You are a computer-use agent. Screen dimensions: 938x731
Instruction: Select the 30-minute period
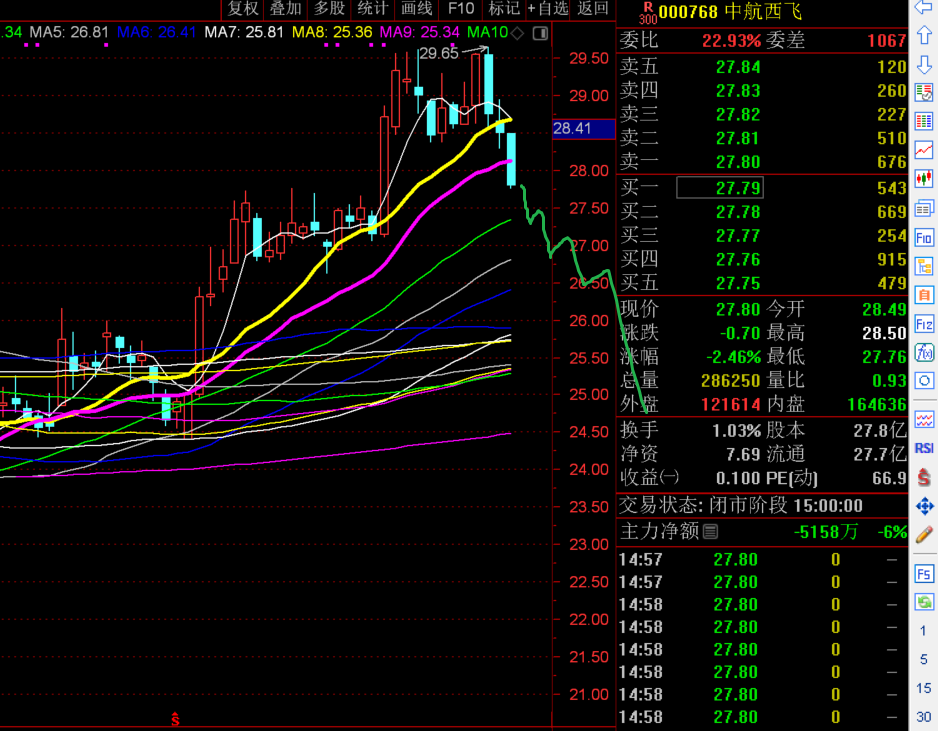click(x=923, y=717)
